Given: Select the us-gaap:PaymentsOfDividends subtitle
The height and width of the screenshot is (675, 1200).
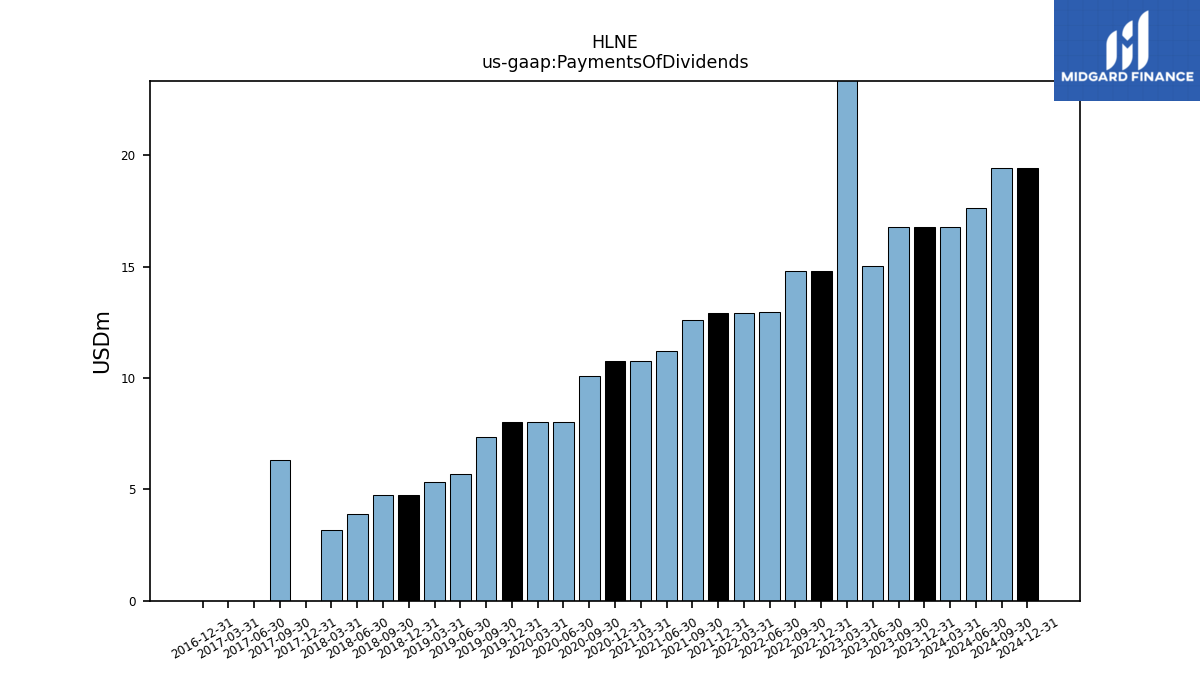Looking at the screenshot, I should 615,63.
